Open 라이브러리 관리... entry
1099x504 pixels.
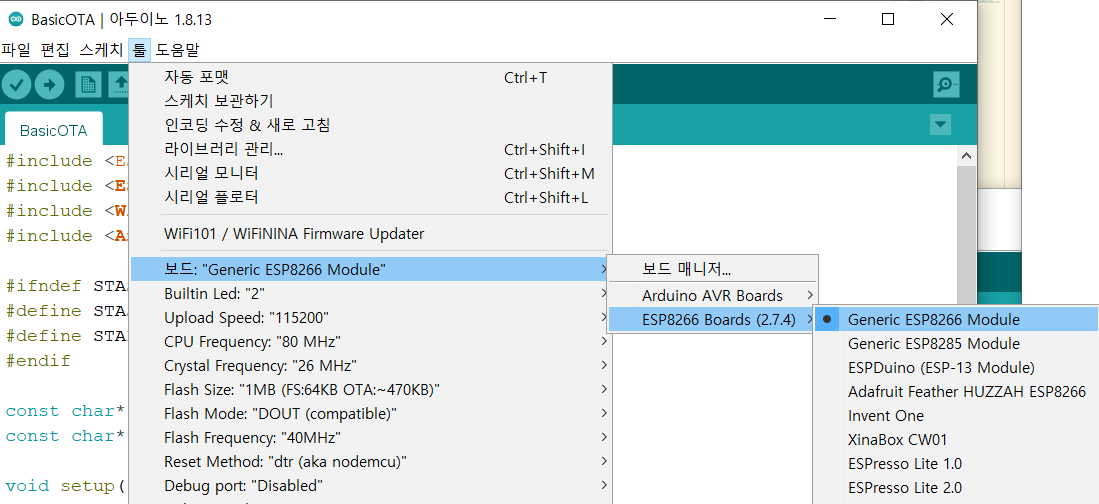pyautogui.click(x=371, y=149)
